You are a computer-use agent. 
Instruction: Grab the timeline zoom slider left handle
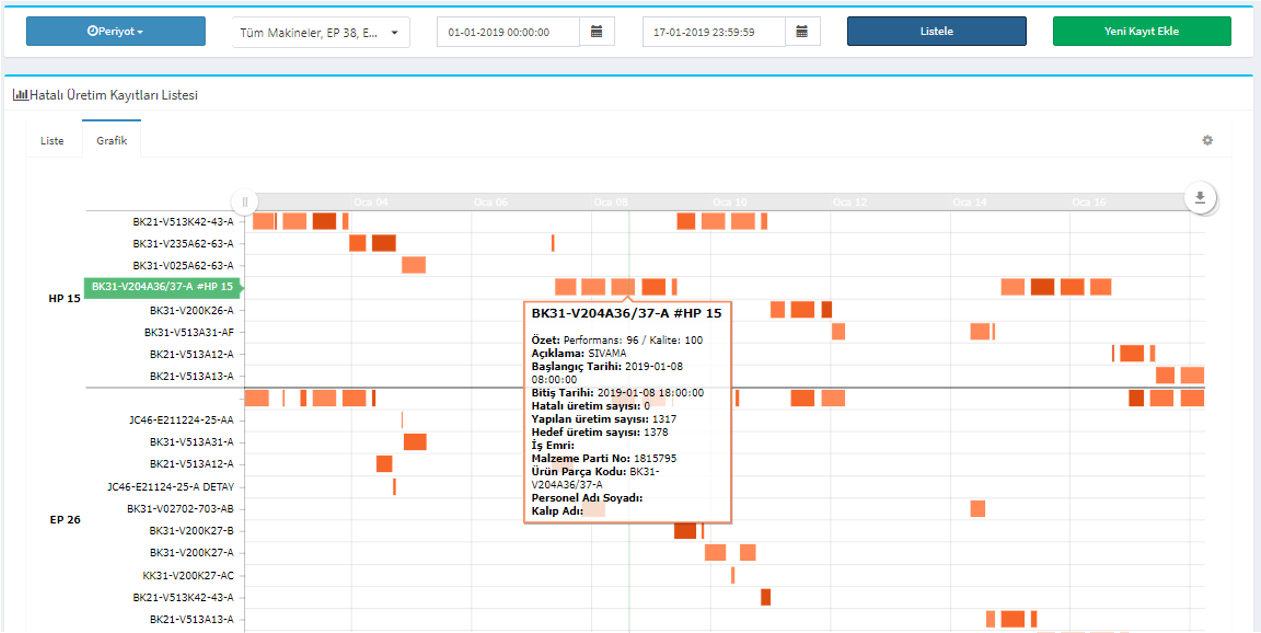coord(245,201)
